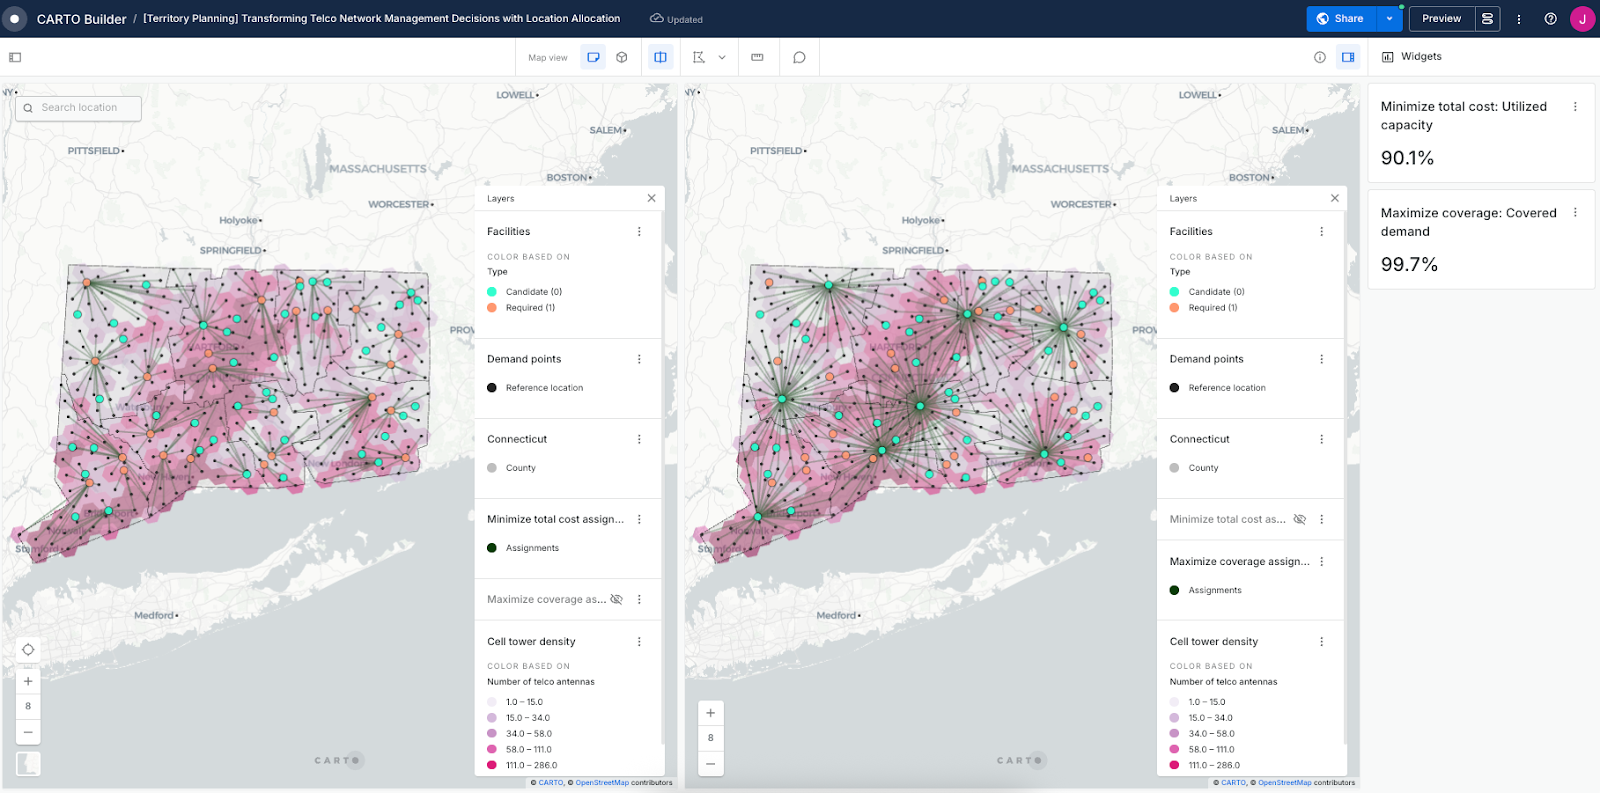
Task: Open the comments speech bubble tool
Action: (799, 57)
